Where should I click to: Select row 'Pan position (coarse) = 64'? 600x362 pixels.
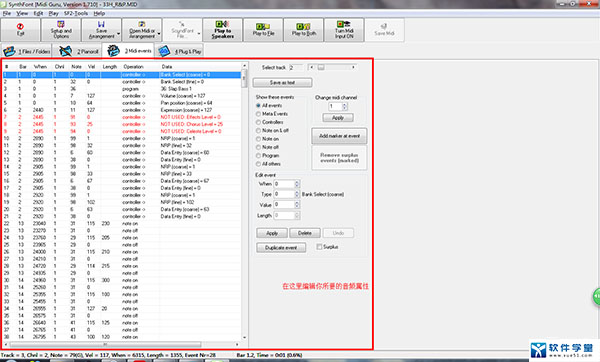coord(122,103)
